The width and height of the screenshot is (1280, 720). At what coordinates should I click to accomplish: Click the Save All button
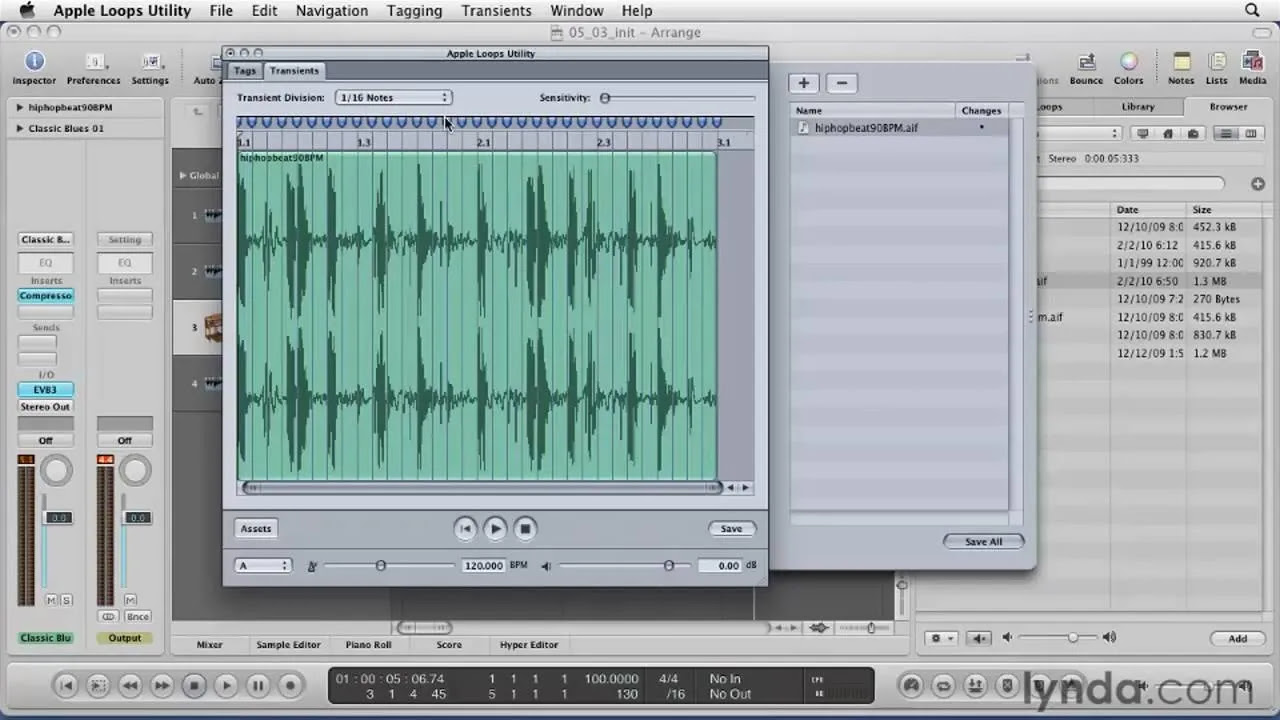(983, 541)
